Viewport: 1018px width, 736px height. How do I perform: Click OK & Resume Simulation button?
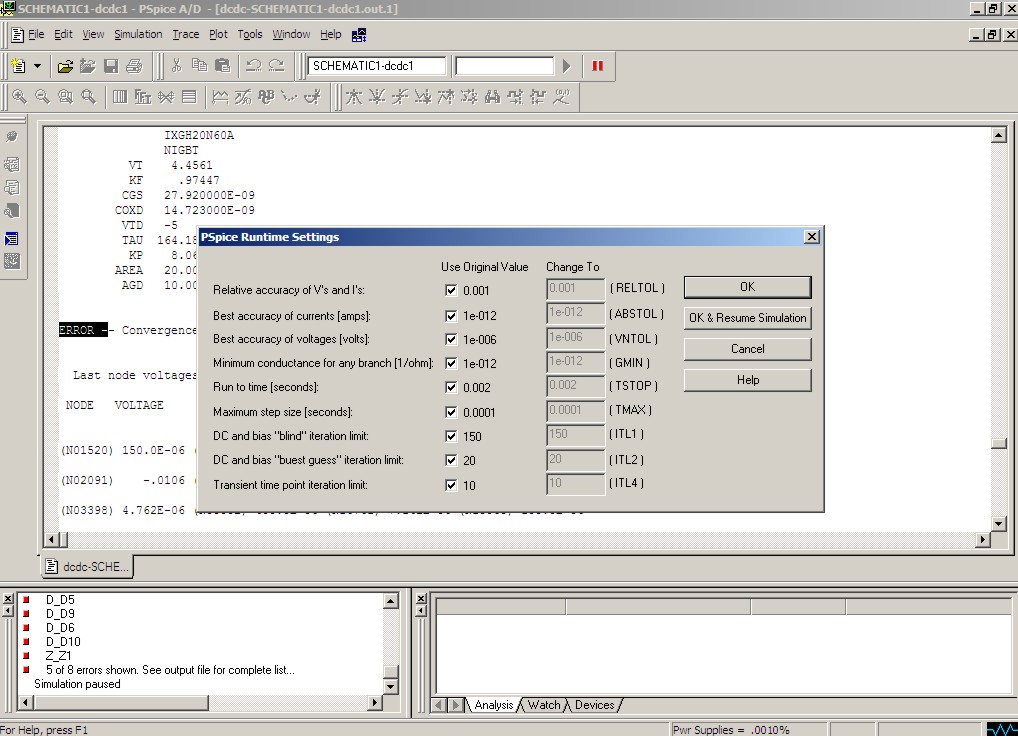coord(747,318)
